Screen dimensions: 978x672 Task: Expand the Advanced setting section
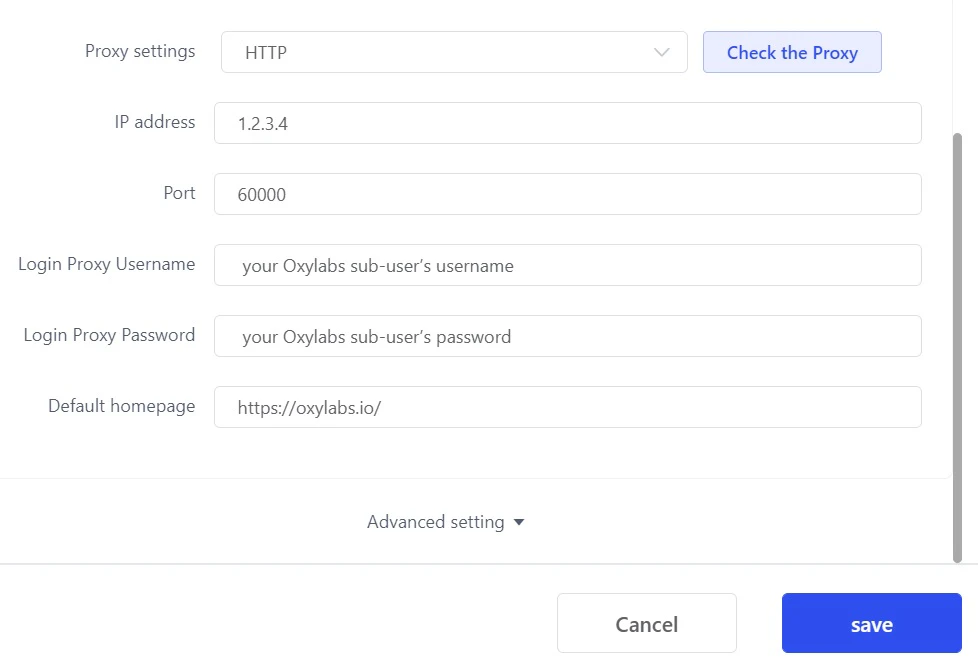(x=436, y=522)
